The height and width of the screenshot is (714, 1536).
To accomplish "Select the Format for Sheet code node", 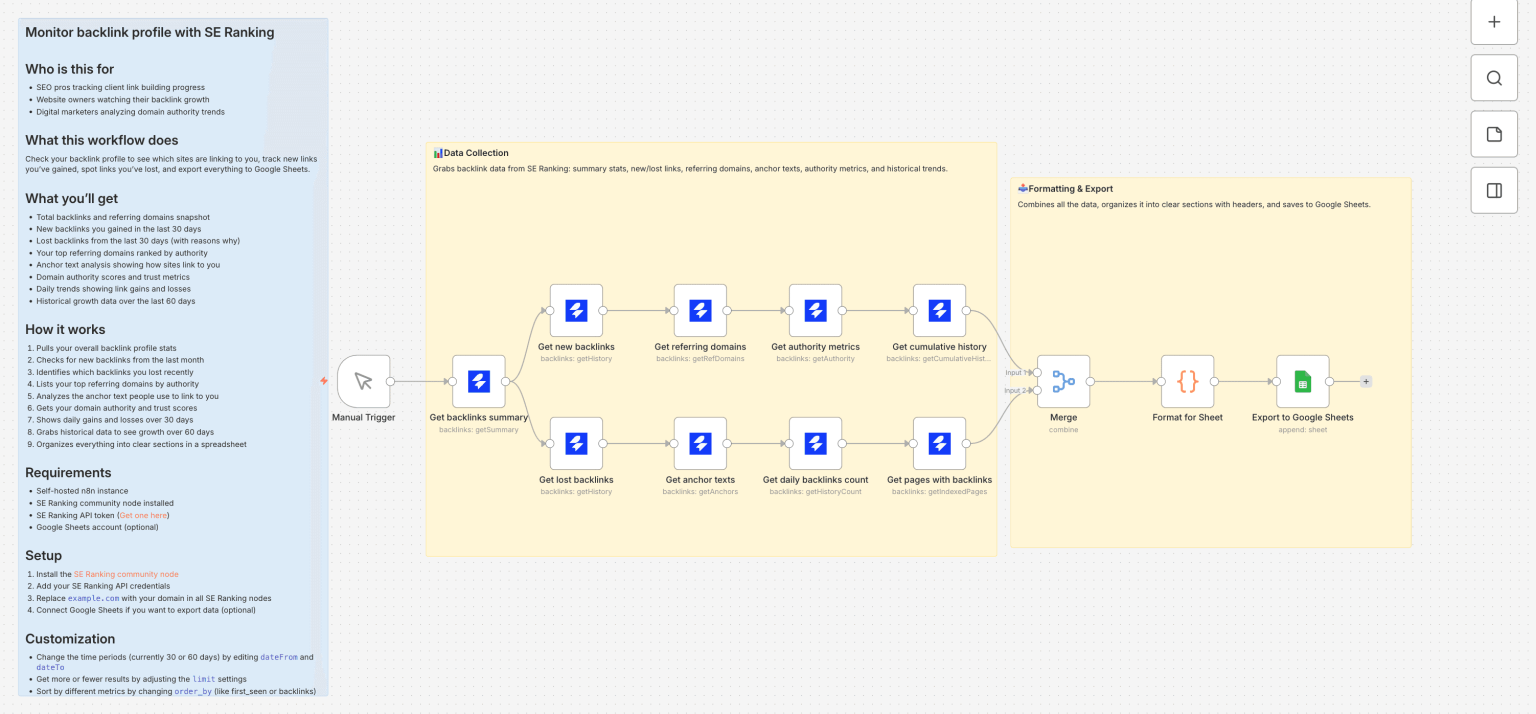I will tap(1187, 381).
